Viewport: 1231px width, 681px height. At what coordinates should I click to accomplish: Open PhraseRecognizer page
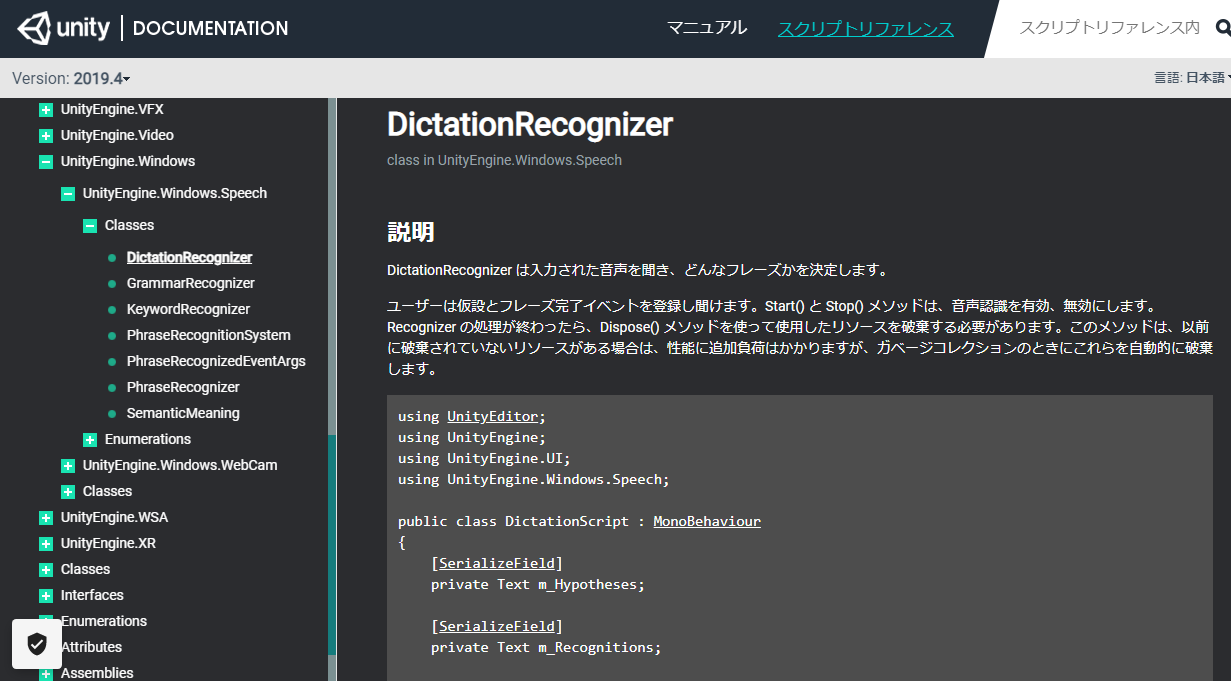click(183, 387)
